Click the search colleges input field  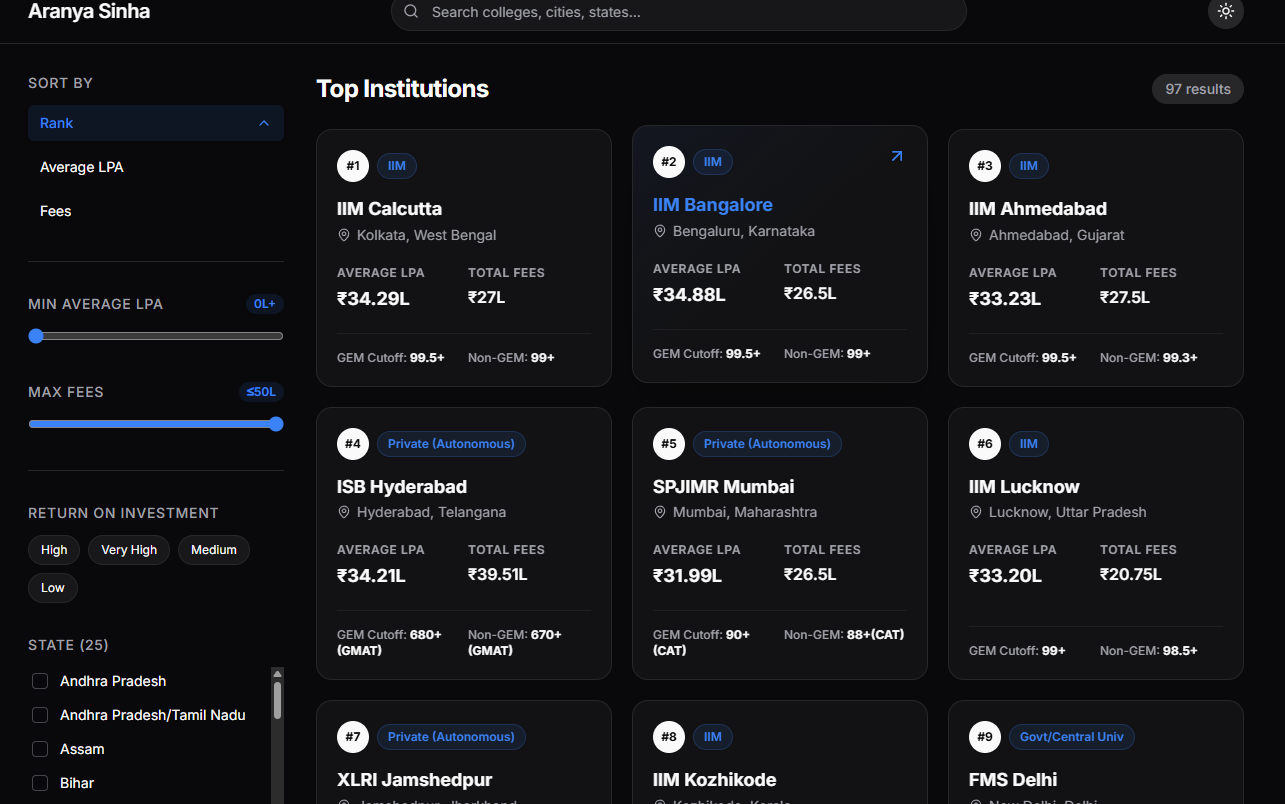coord(679,13)
